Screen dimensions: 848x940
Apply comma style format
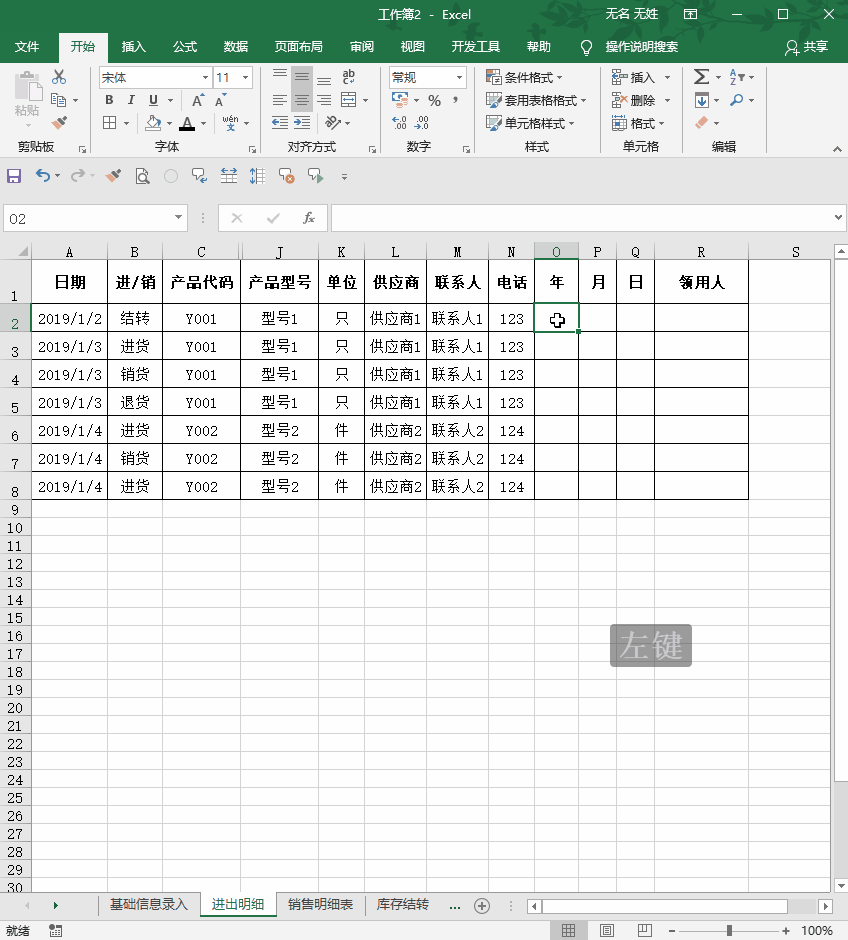[x=455, y=100]
